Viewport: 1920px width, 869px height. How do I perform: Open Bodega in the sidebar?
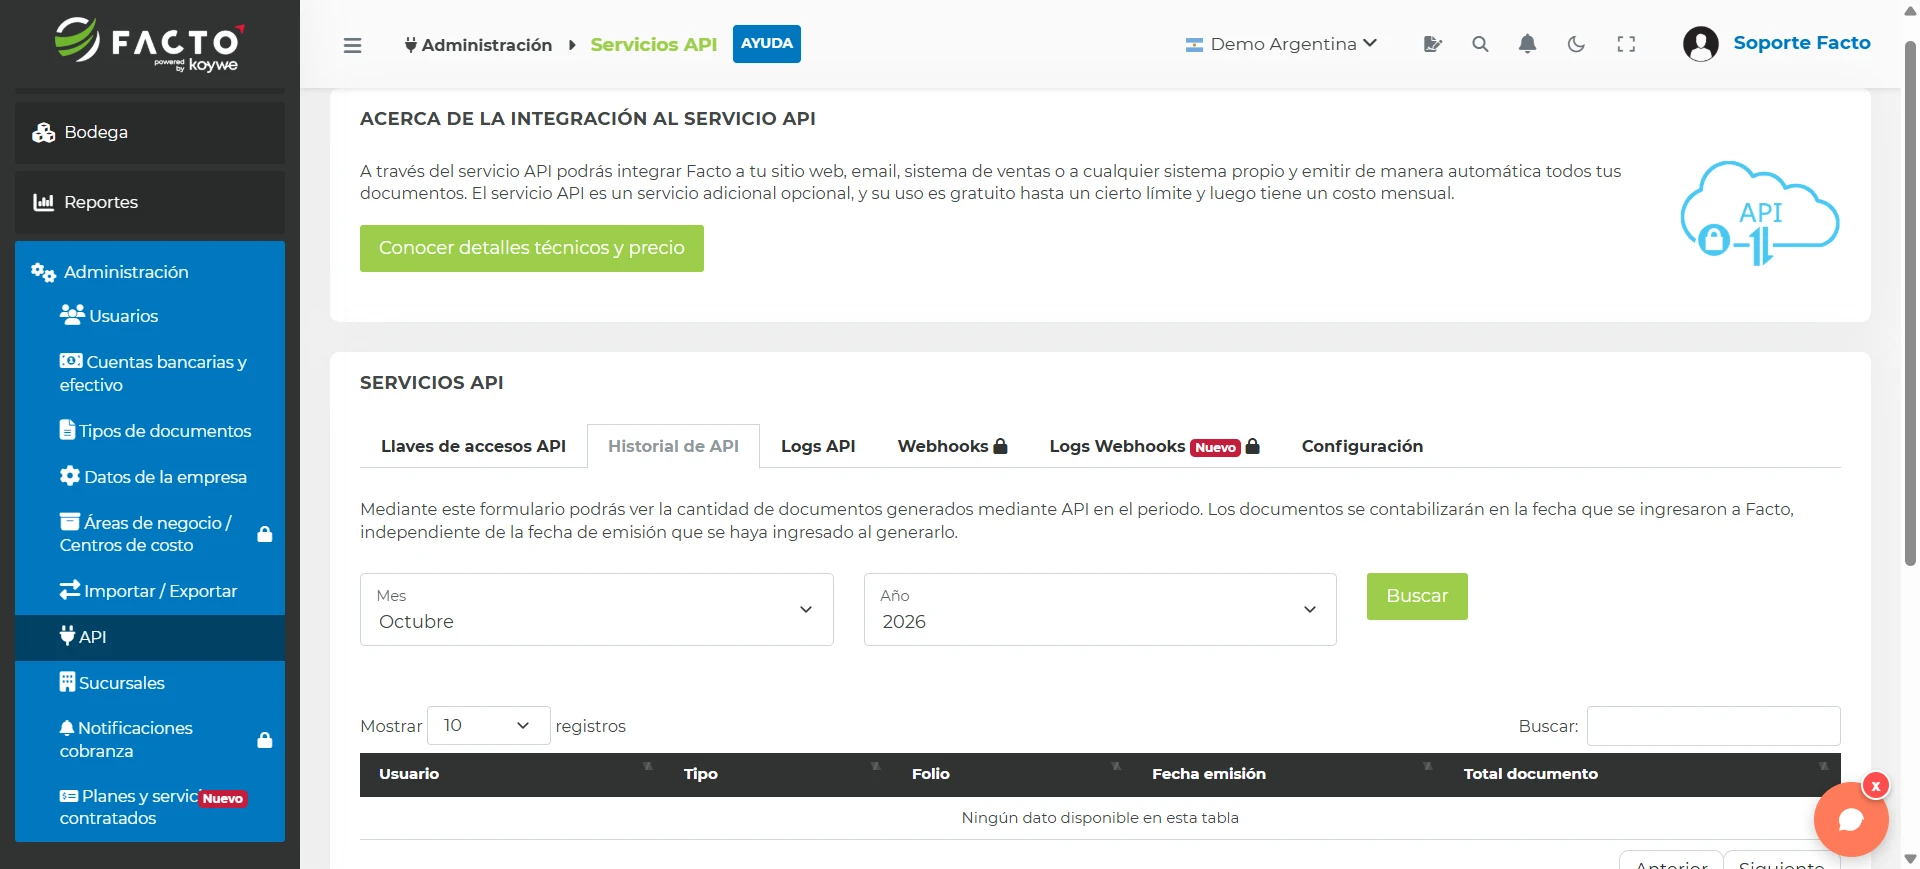[x=150, y=132]
